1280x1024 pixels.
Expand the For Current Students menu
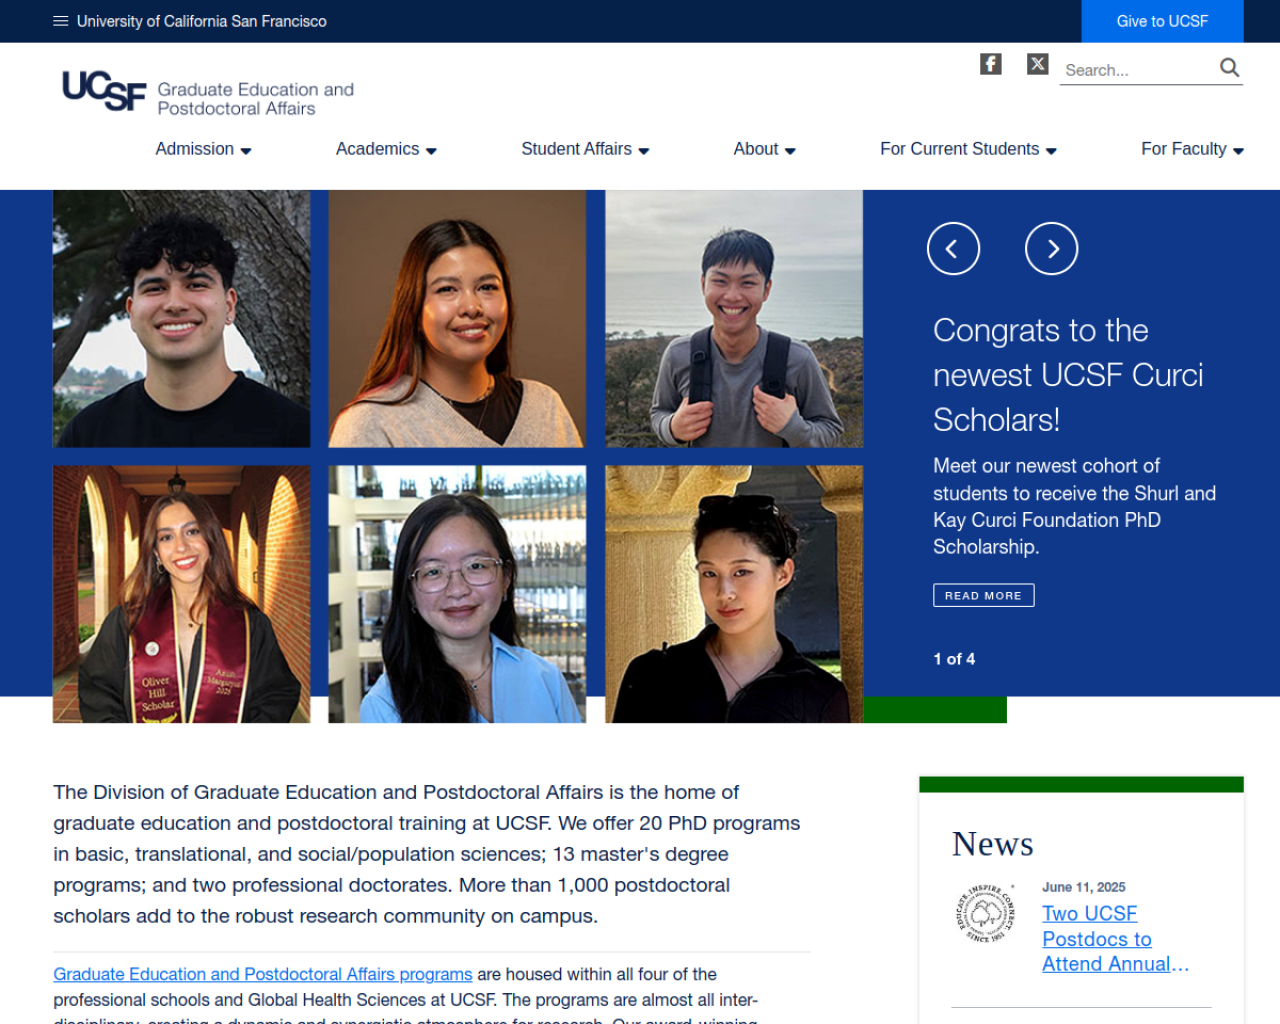click(x=968, y=149)
